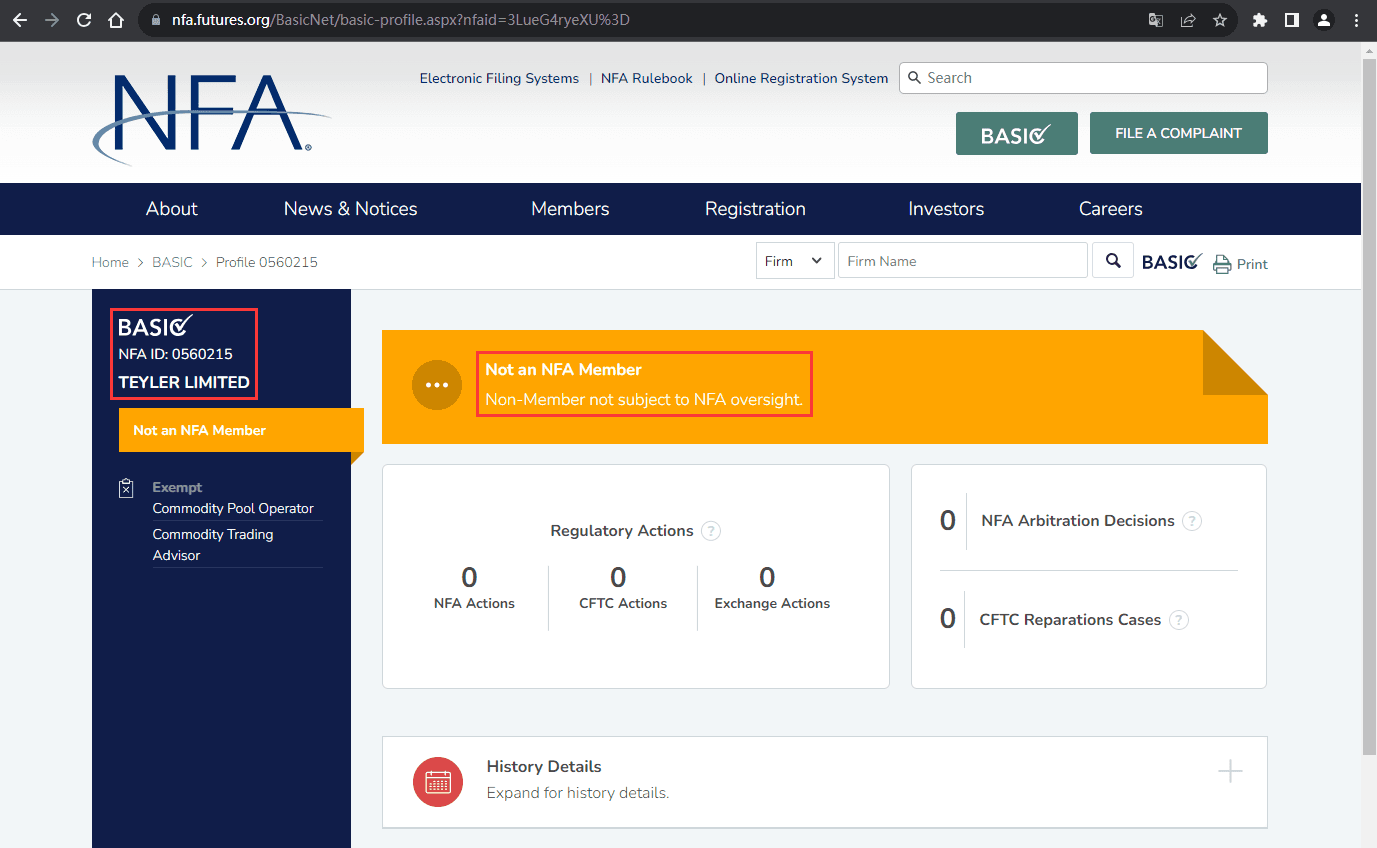1377x848 pixels.
Task: Go back using the browser back arrow
Action: point(20,20)
